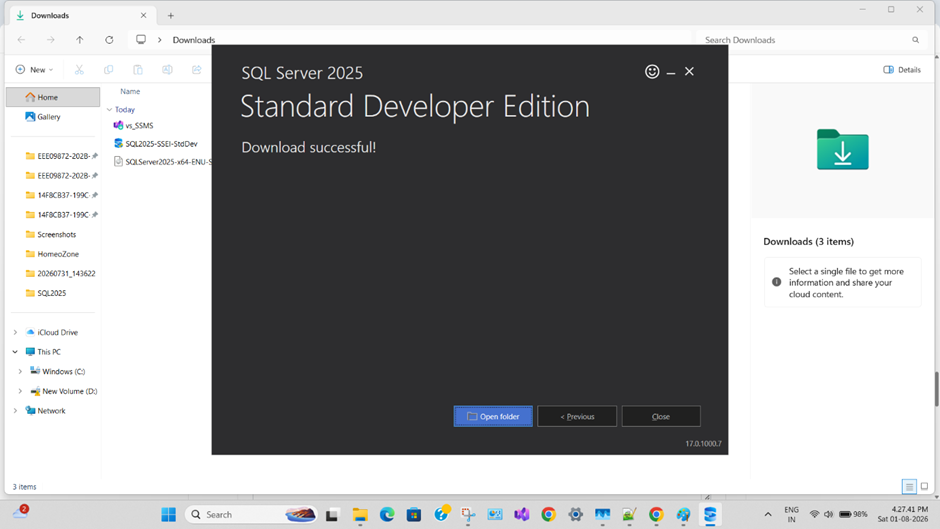This screenshot has width=940, height=529.
Task: Expand Windows (C:) drive in sidebar
Action: (20, 372)
